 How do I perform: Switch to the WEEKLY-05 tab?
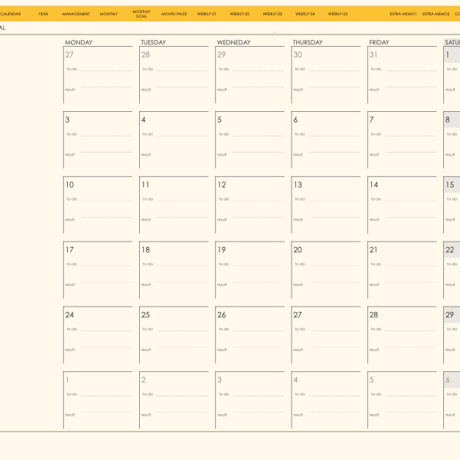point(338,14)
